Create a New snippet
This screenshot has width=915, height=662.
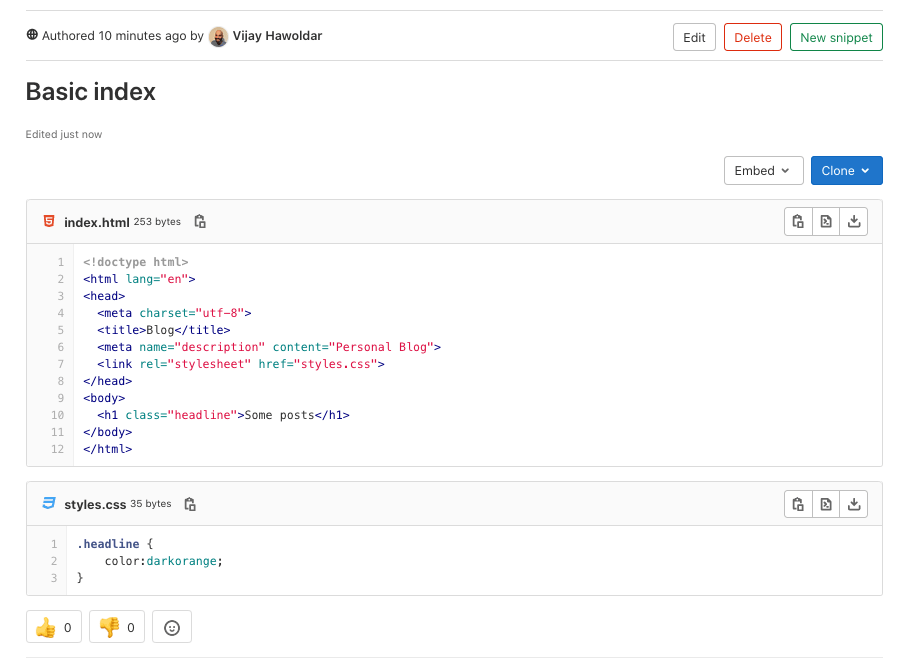tap(836, 37)
